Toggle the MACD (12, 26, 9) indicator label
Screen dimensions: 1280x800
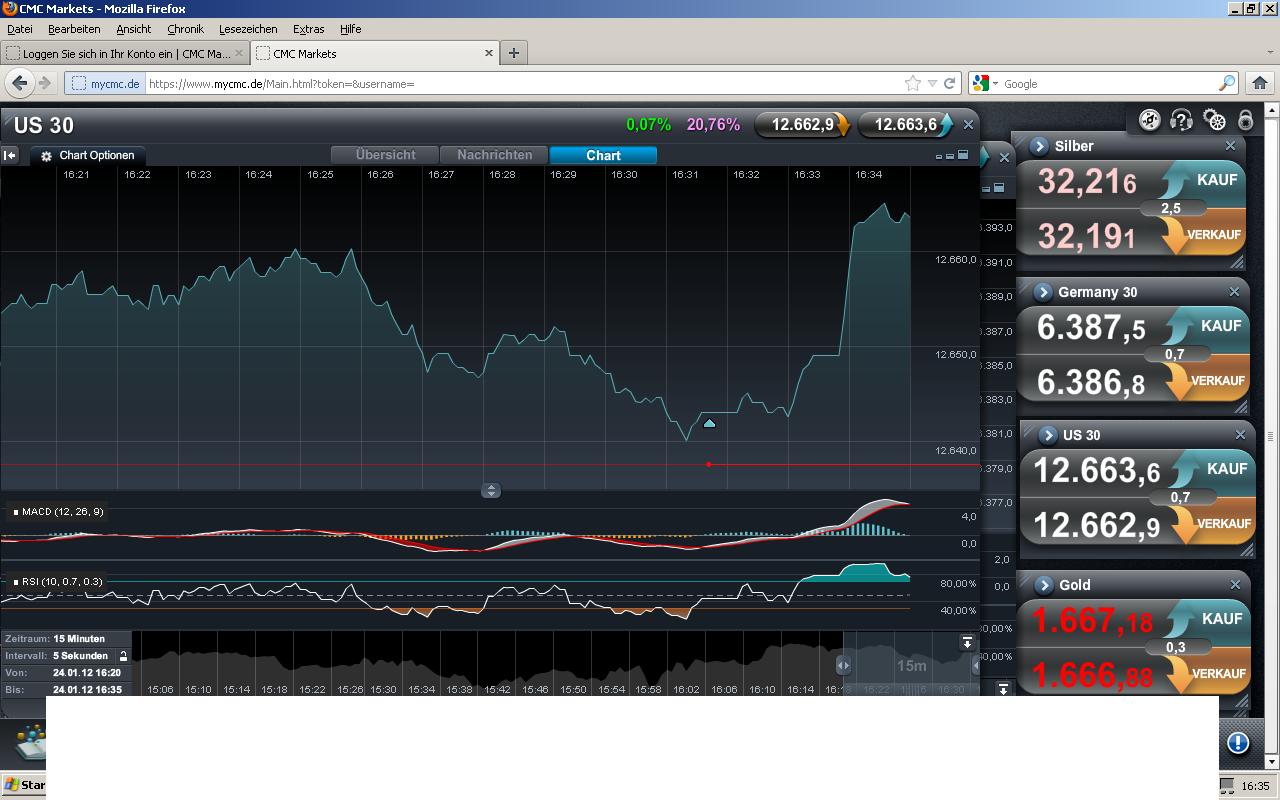[x=58, y=512]
